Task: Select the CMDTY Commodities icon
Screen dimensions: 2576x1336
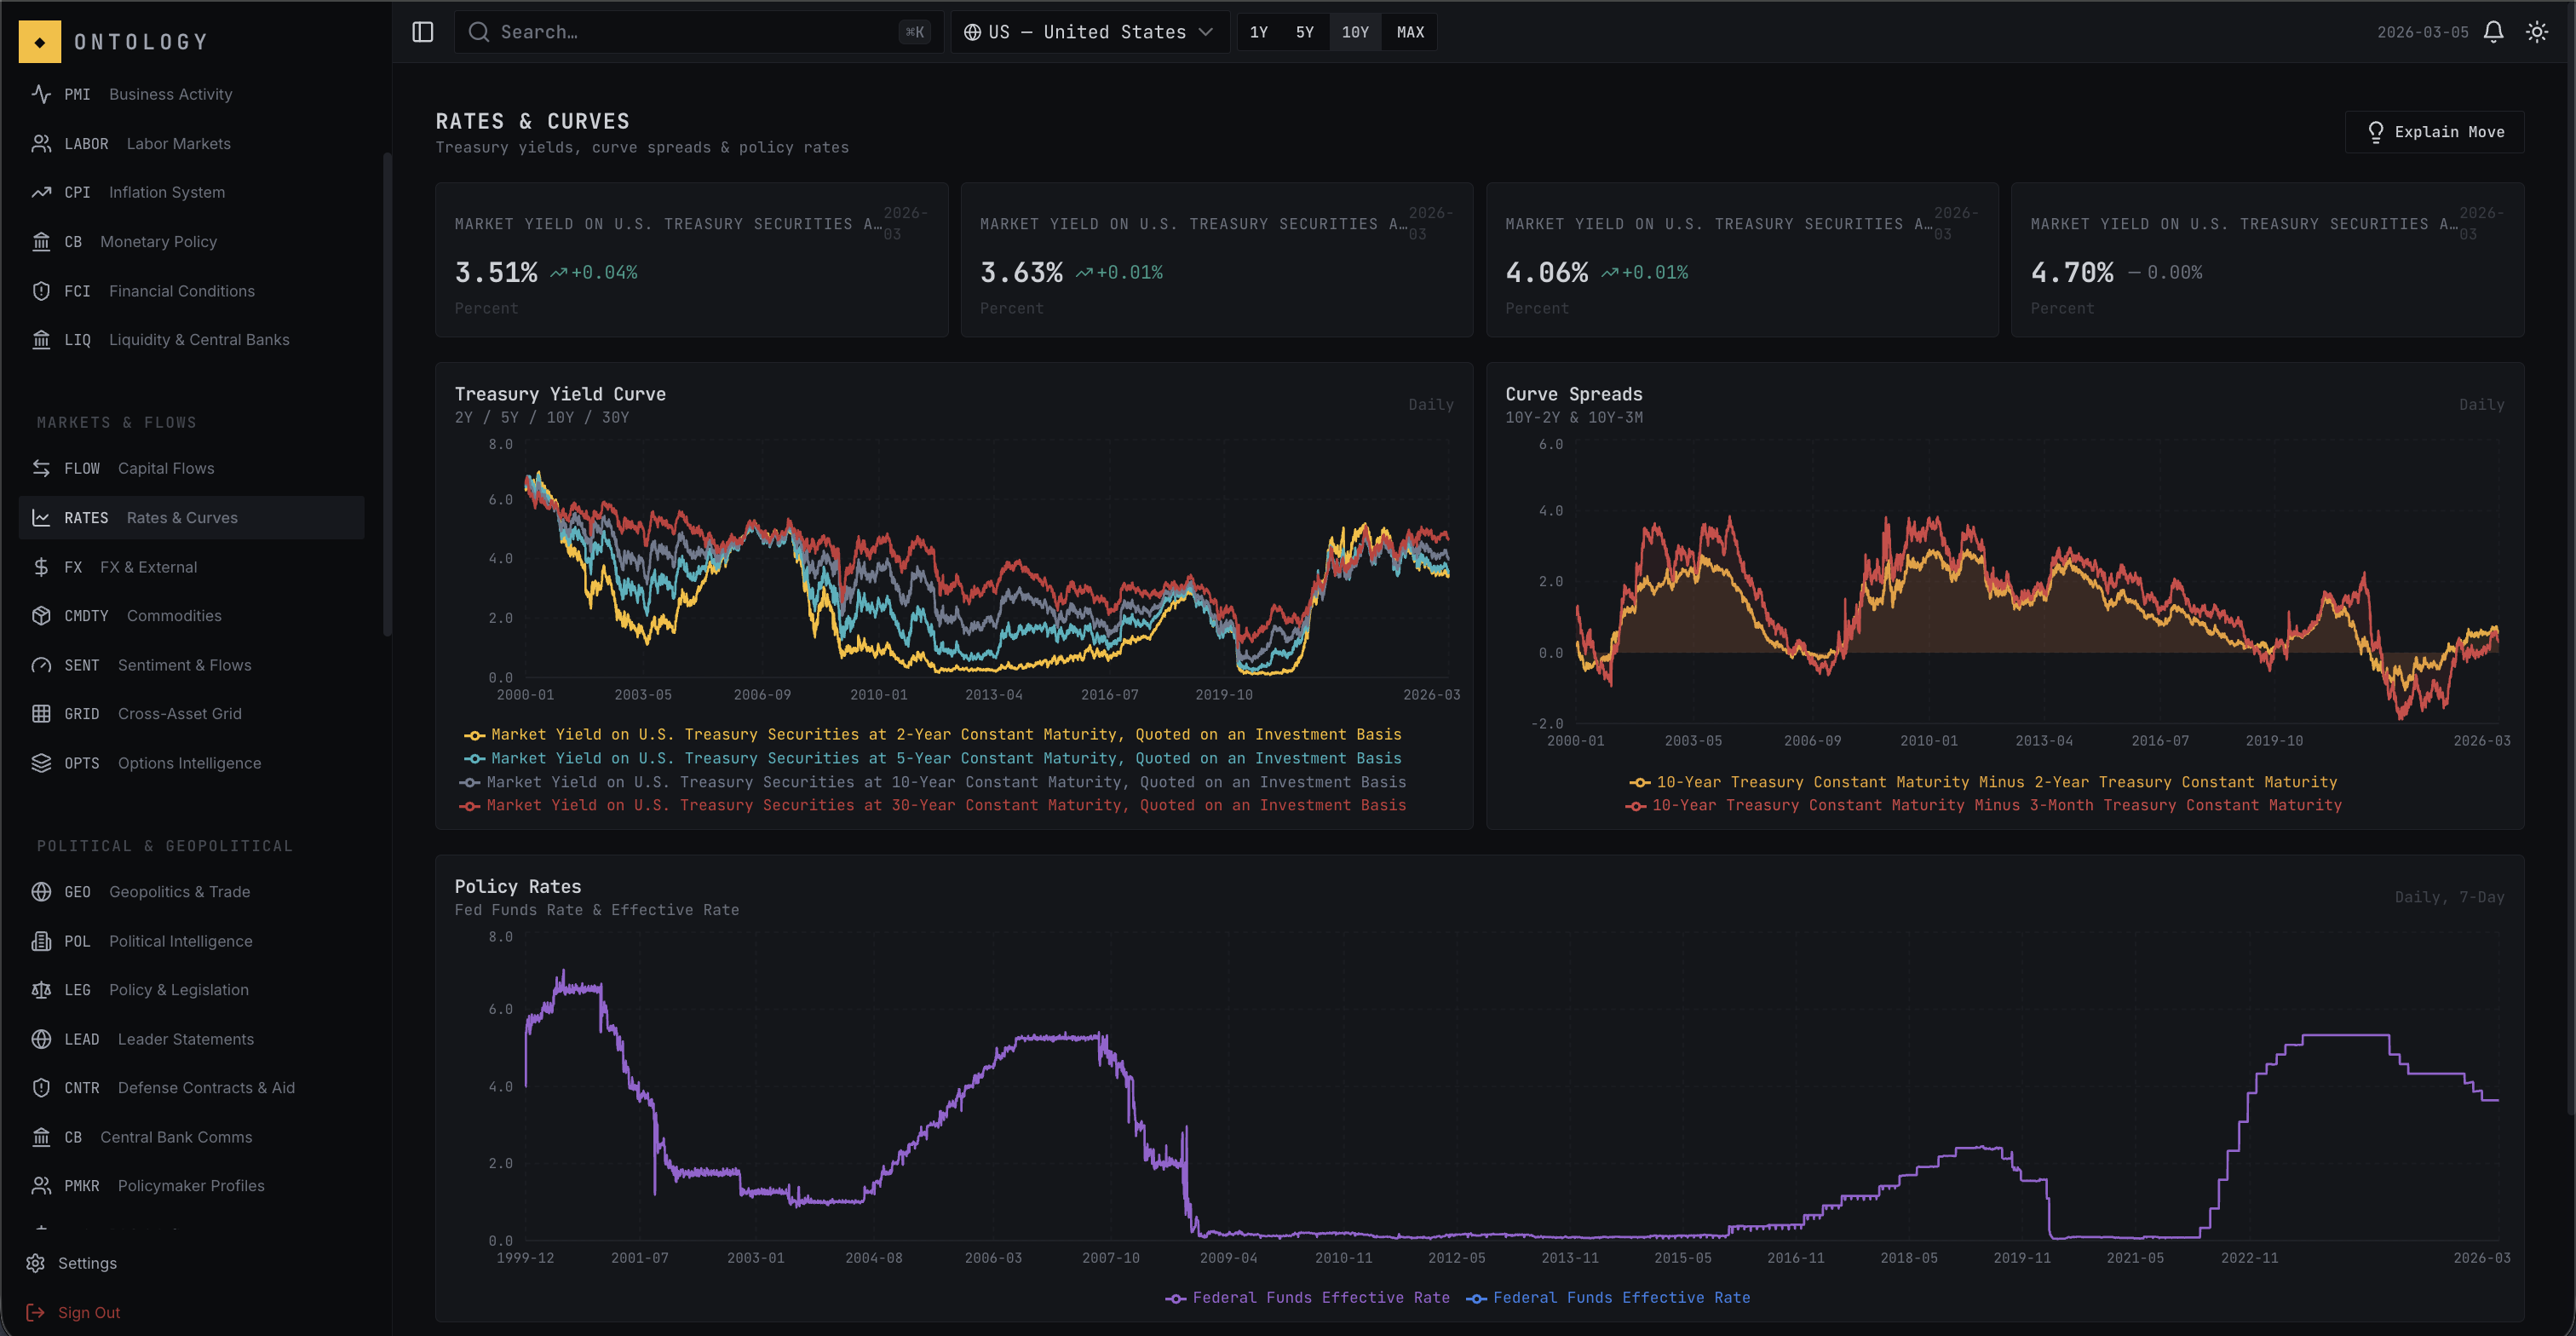Action: pyautogui.click(x=41, y=615)
